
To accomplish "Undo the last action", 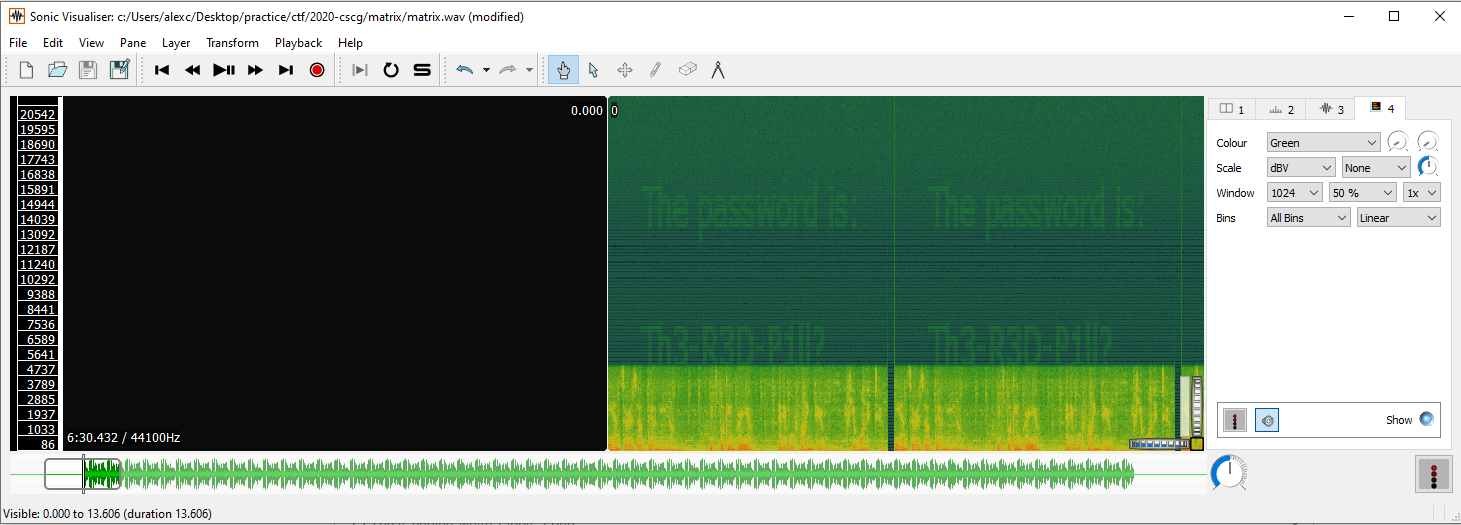I will [x=464, y=70].
